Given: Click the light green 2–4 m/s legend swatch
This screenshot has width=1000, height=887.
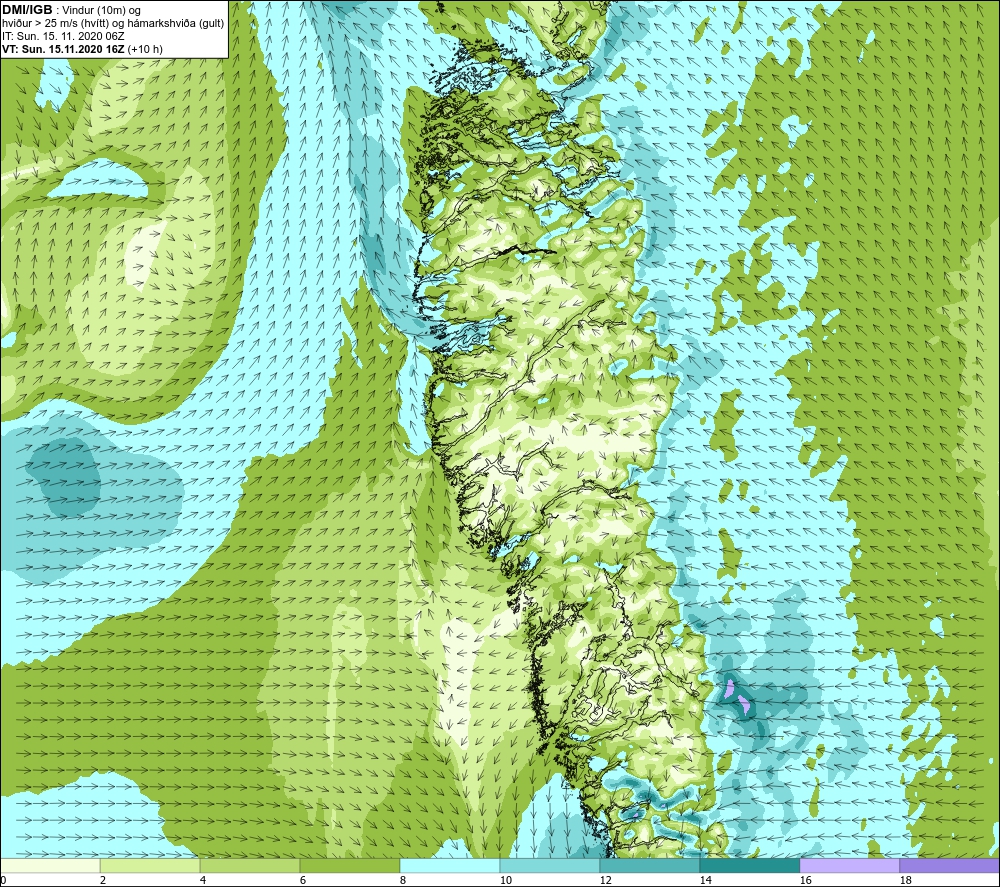Looking at the screenshot, I should click(x=150, y=865).
